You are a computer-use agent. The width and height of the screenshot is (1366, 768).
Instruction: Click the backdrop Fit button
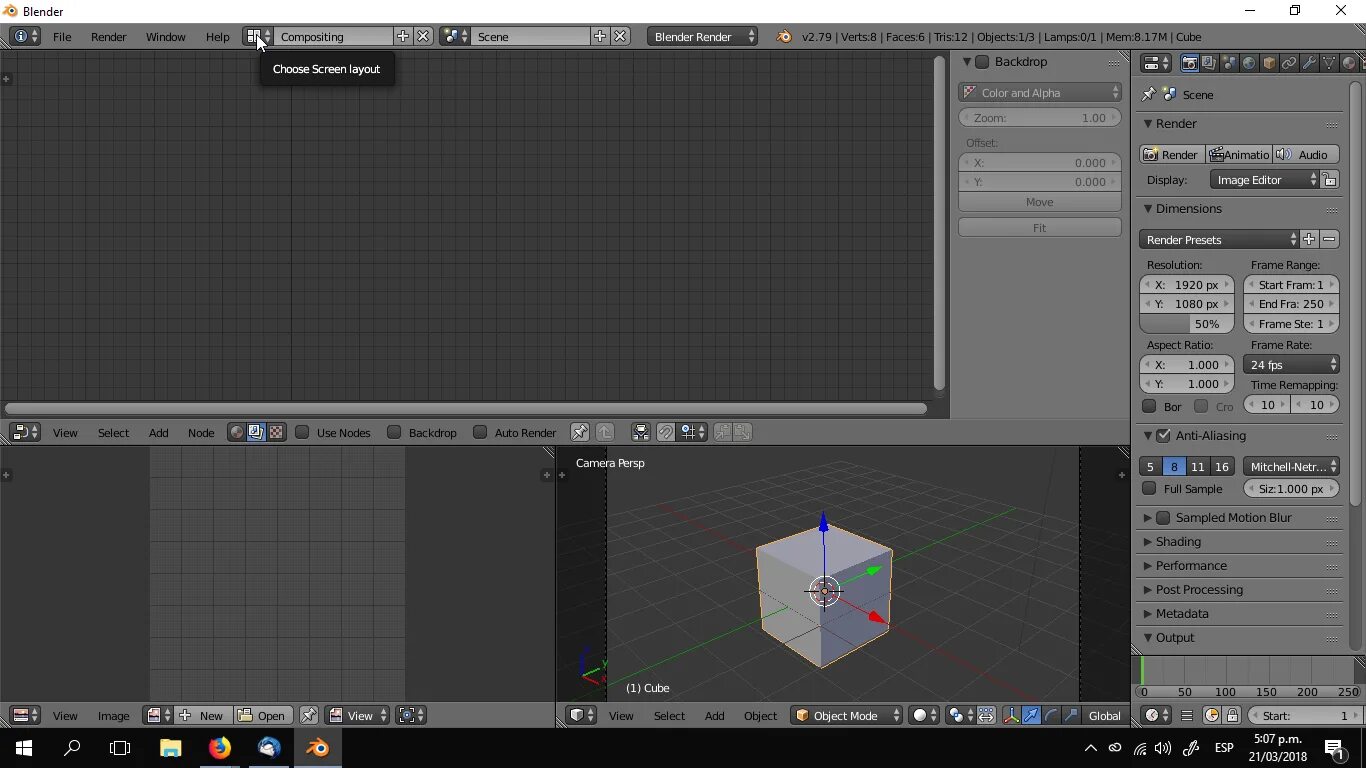click(1040, 227)
